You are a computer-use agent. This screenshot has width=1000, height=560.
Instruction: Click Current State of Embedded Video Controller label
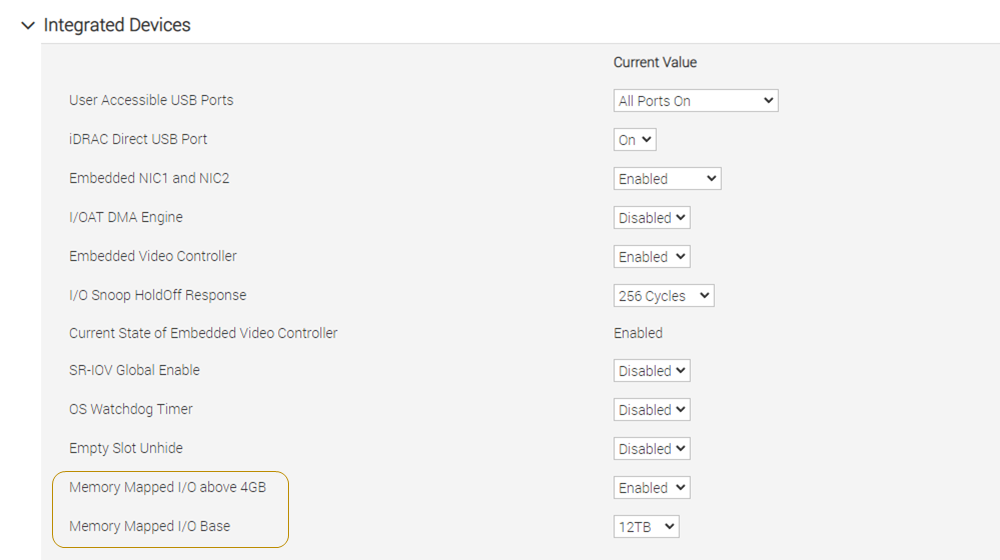(x=203, y=333)
